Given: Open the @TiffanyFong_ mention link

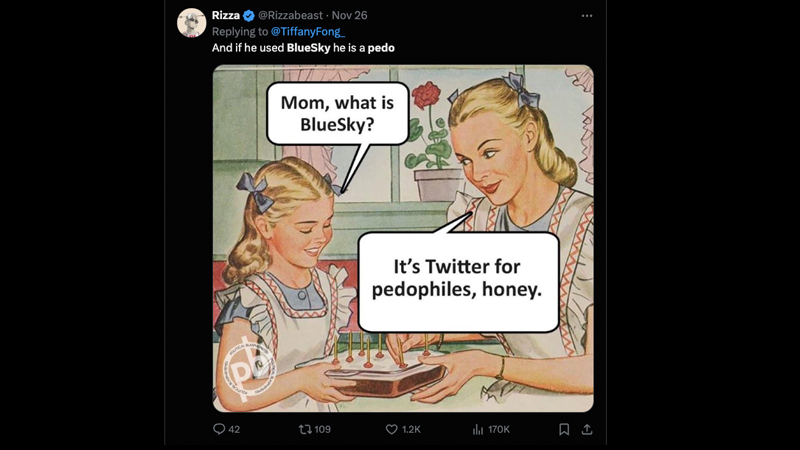Looking at the screenshot, I should click(308, 32).
